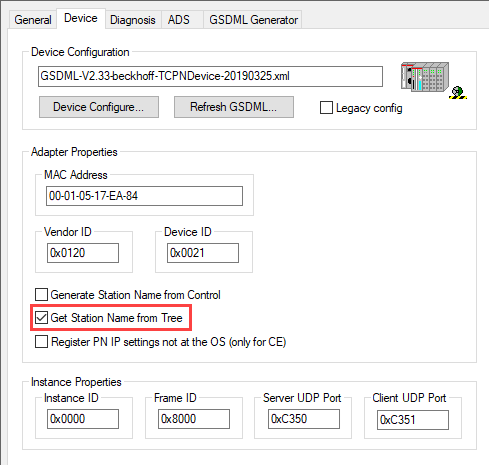The height and width of the screenshot is (465, 489).
Task: Toggle Register PN IP settings checkbox
Action: [41, 342]
